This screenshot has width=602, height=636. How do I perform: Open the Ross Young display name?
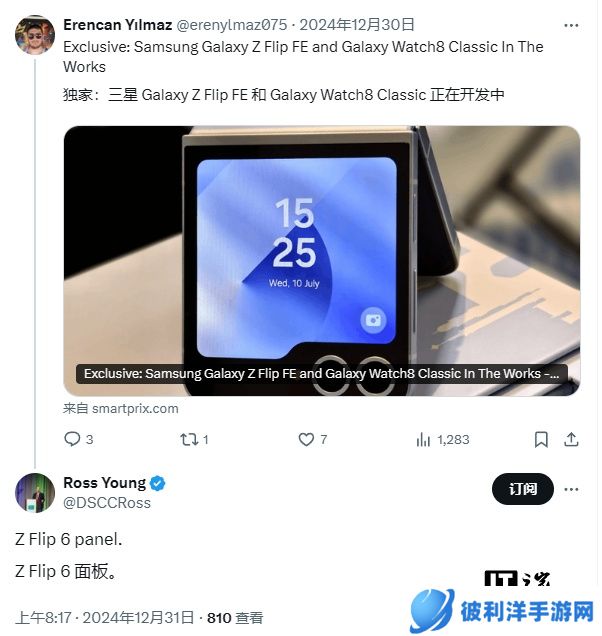[105, 483]
